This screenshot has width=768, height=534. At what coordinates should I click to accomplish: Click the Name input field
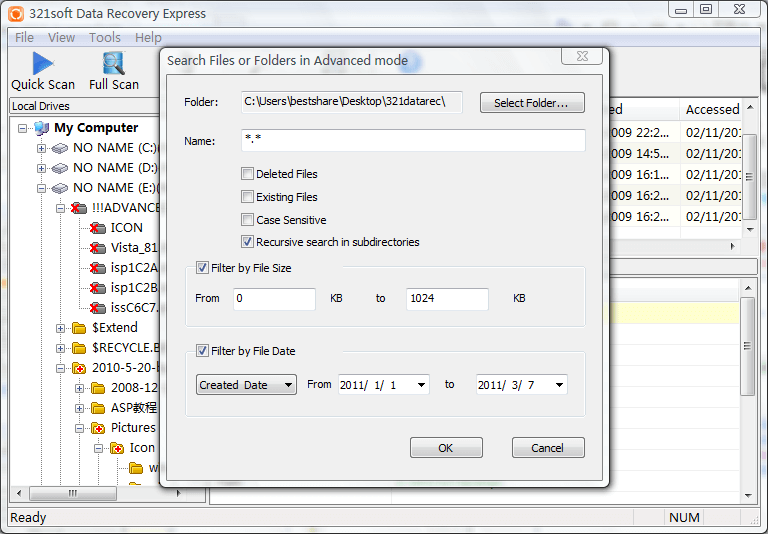pyautogui.click(x=413, y=141)
